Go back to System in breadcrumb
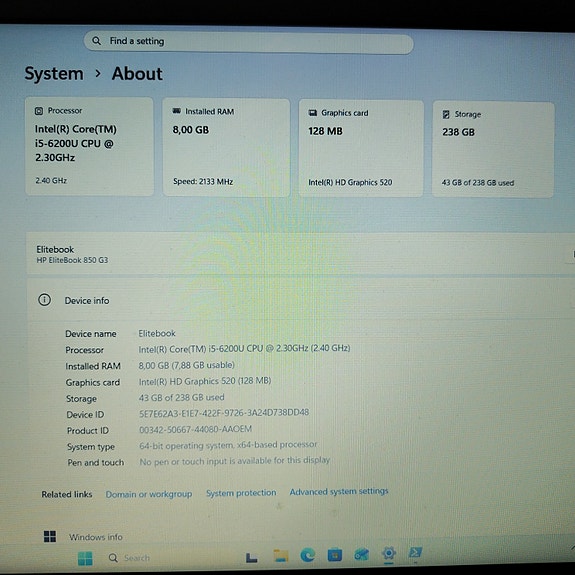This screenshot has width=575, height=575. [54, 74]
